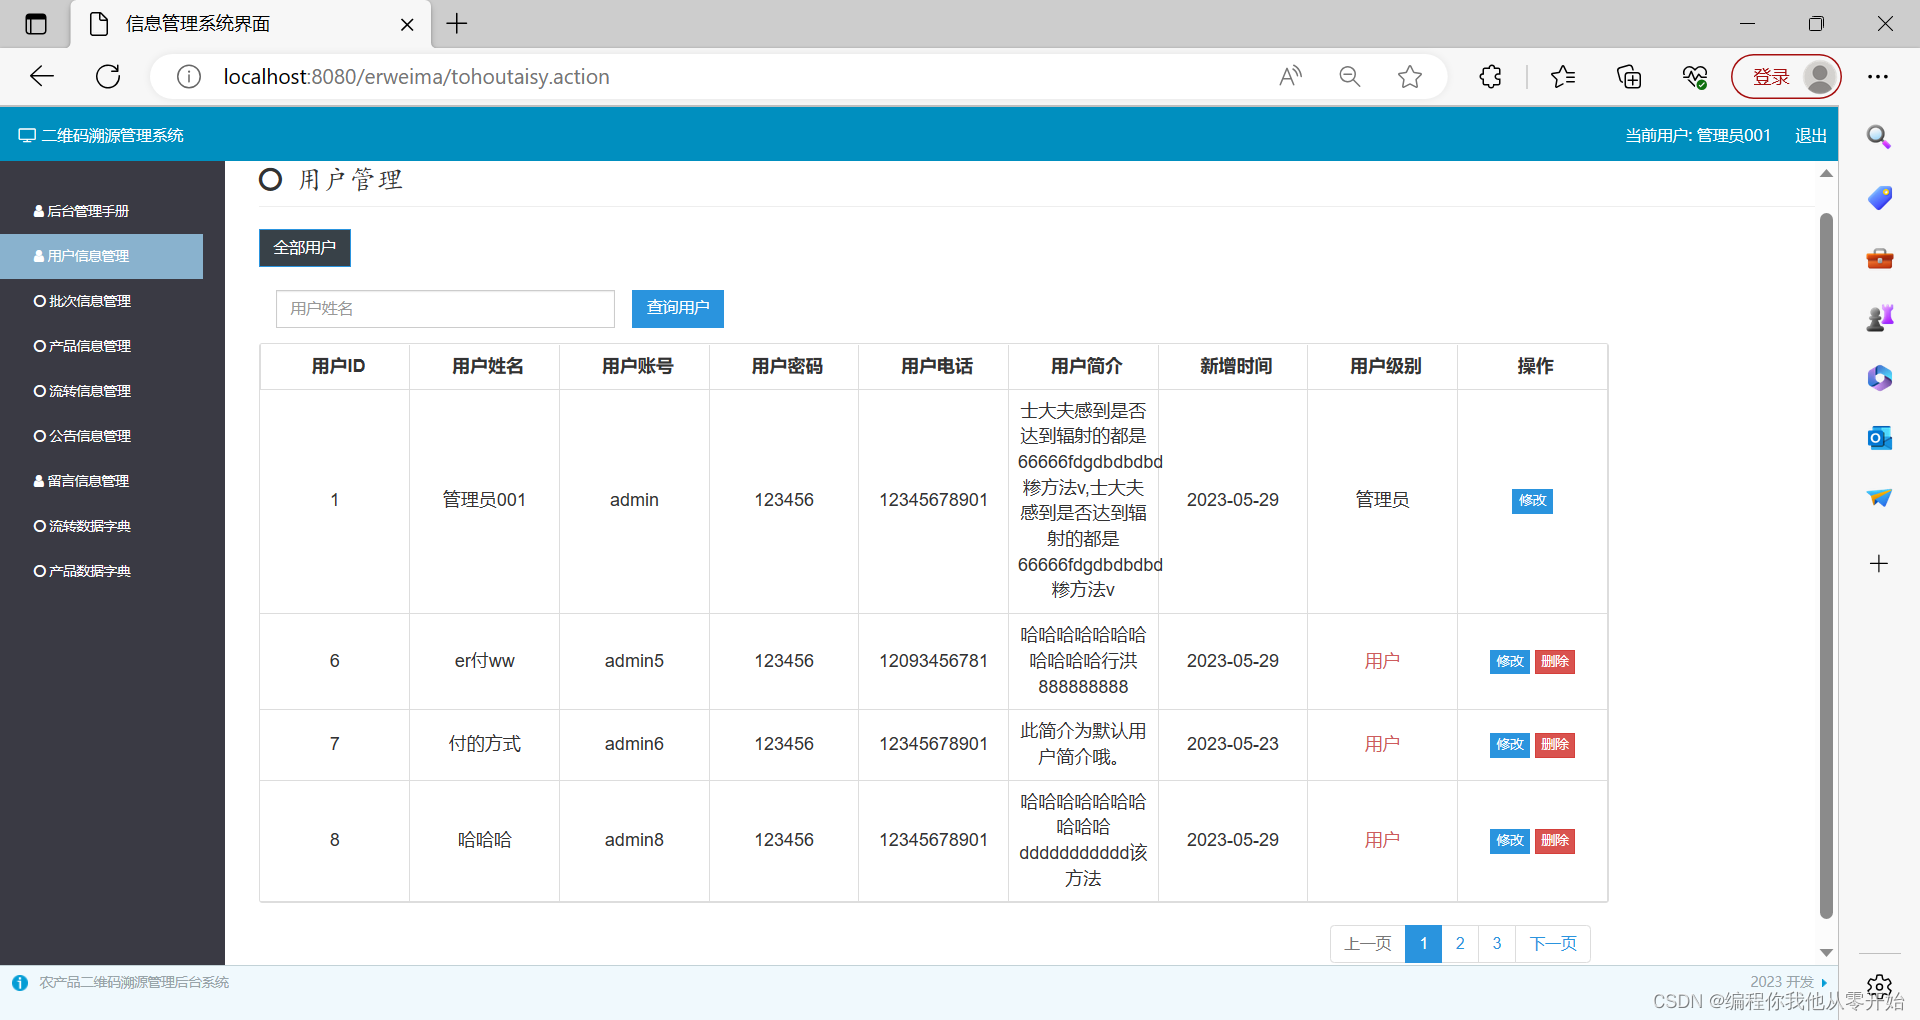This screenshot has height=1020, width=1920.
Task: Click the 用户级别 column header
Action: 1385,367
